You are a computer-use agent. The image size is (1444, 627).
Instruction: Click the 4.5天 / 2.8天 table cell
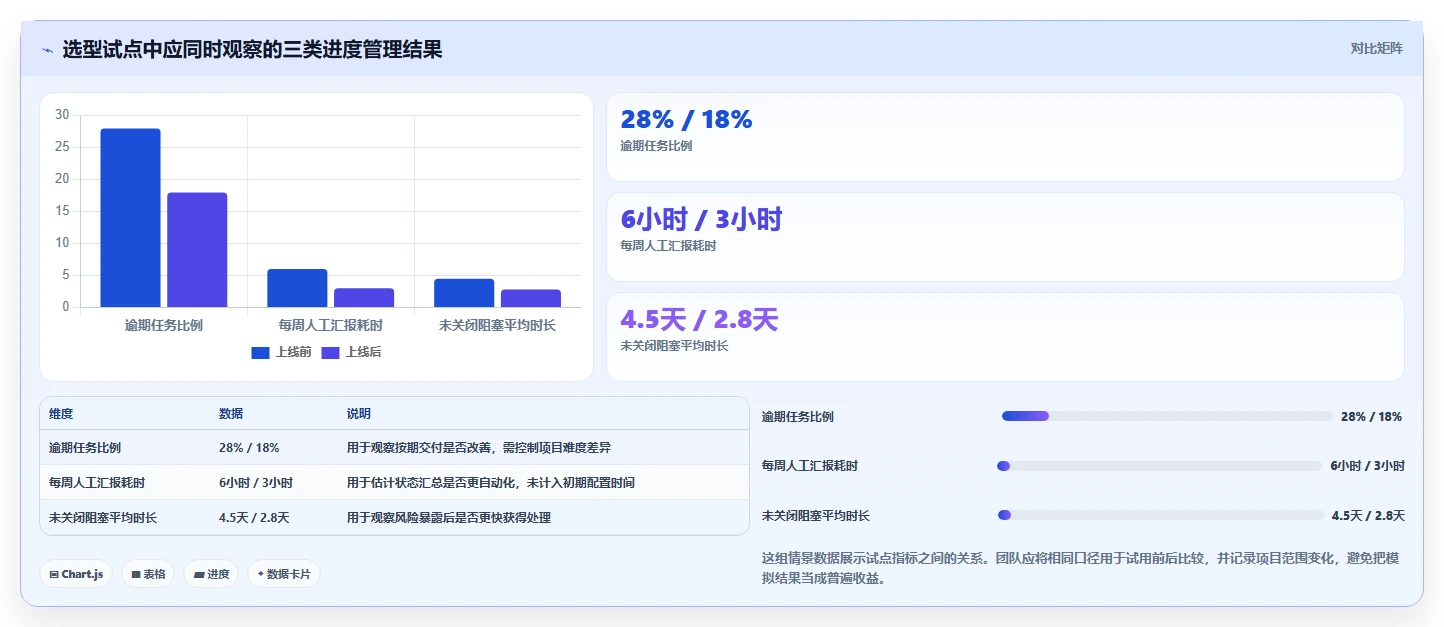click(254, 518)
